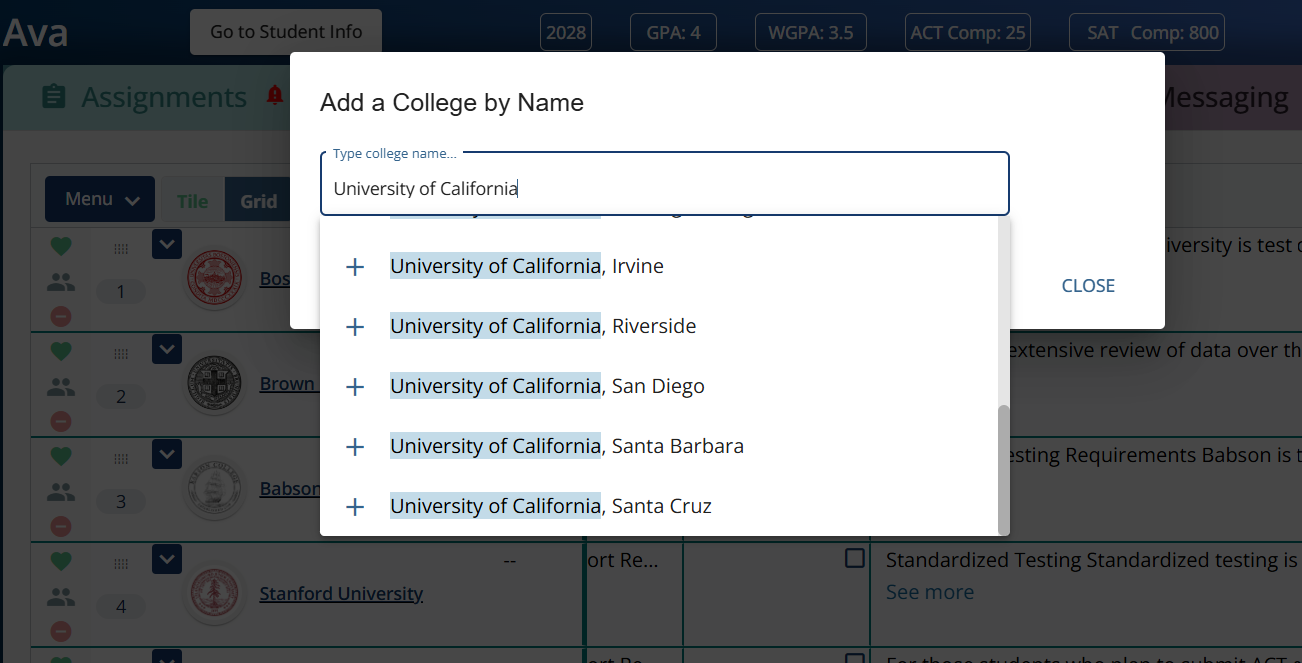Viewport: 1302px width, 663px height.
Task: Click the drag handle above rank 2
Action: [x=121, y=354]
